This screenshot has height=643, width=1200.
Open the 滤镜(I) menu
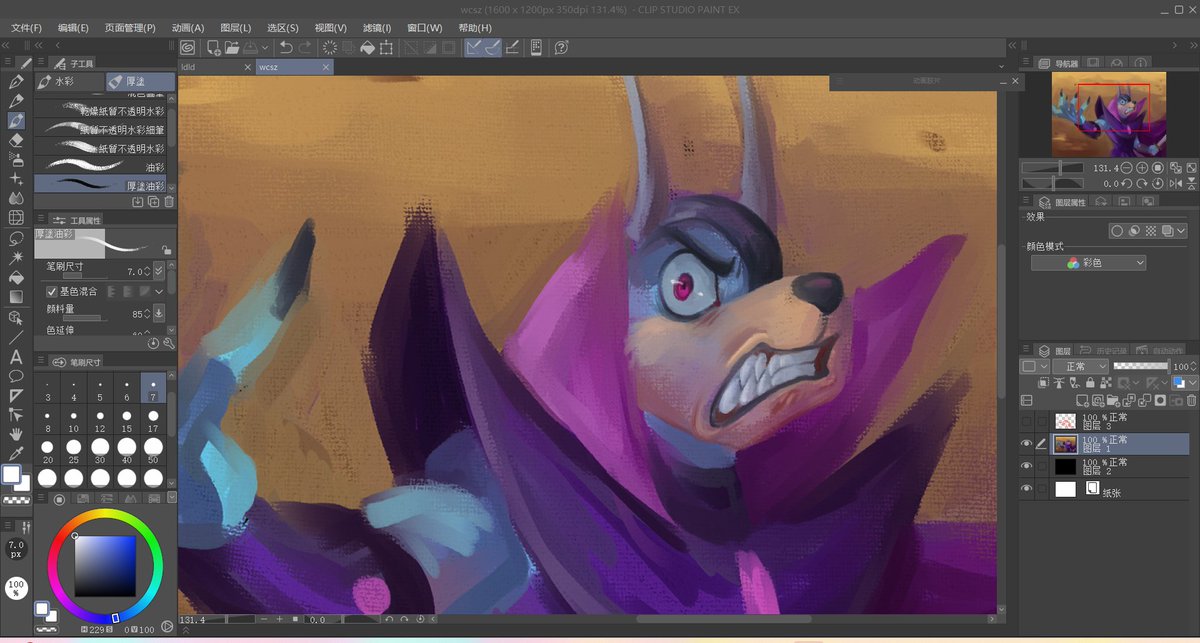(x=376, y=28)
